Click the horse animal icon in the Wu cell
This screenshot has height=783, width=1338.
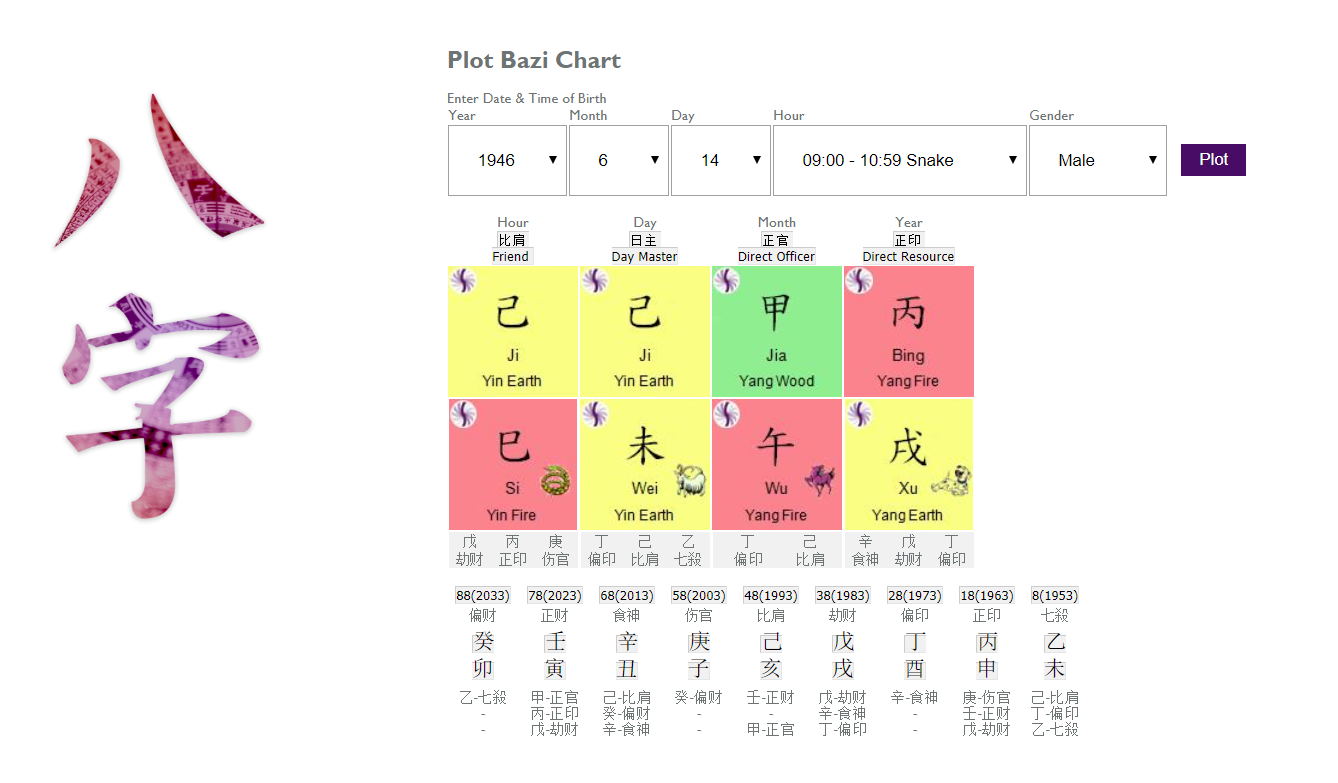pyautogui.click(x=821, y=481)
